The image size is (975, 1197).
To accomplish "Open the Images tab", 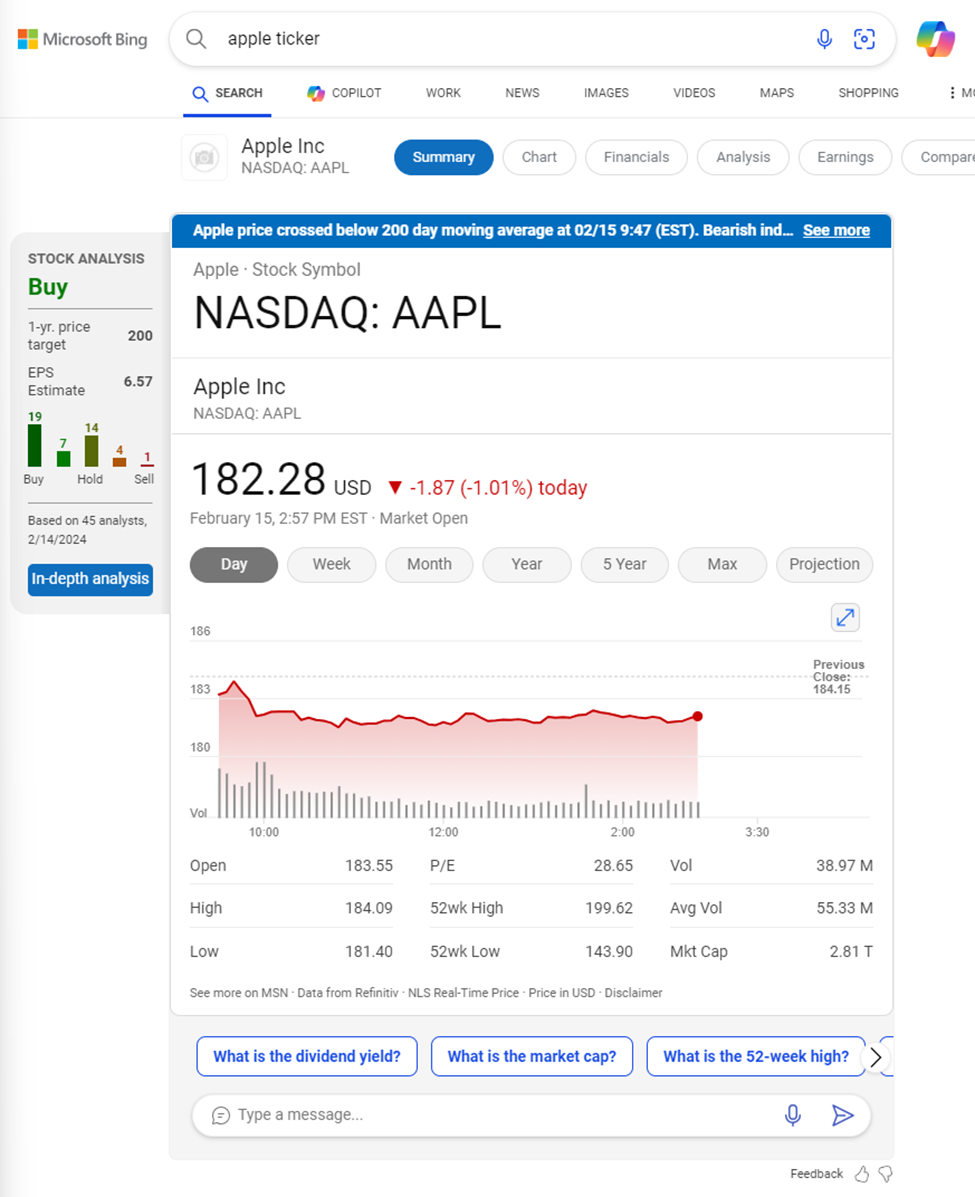I will [x=606, y=93].
